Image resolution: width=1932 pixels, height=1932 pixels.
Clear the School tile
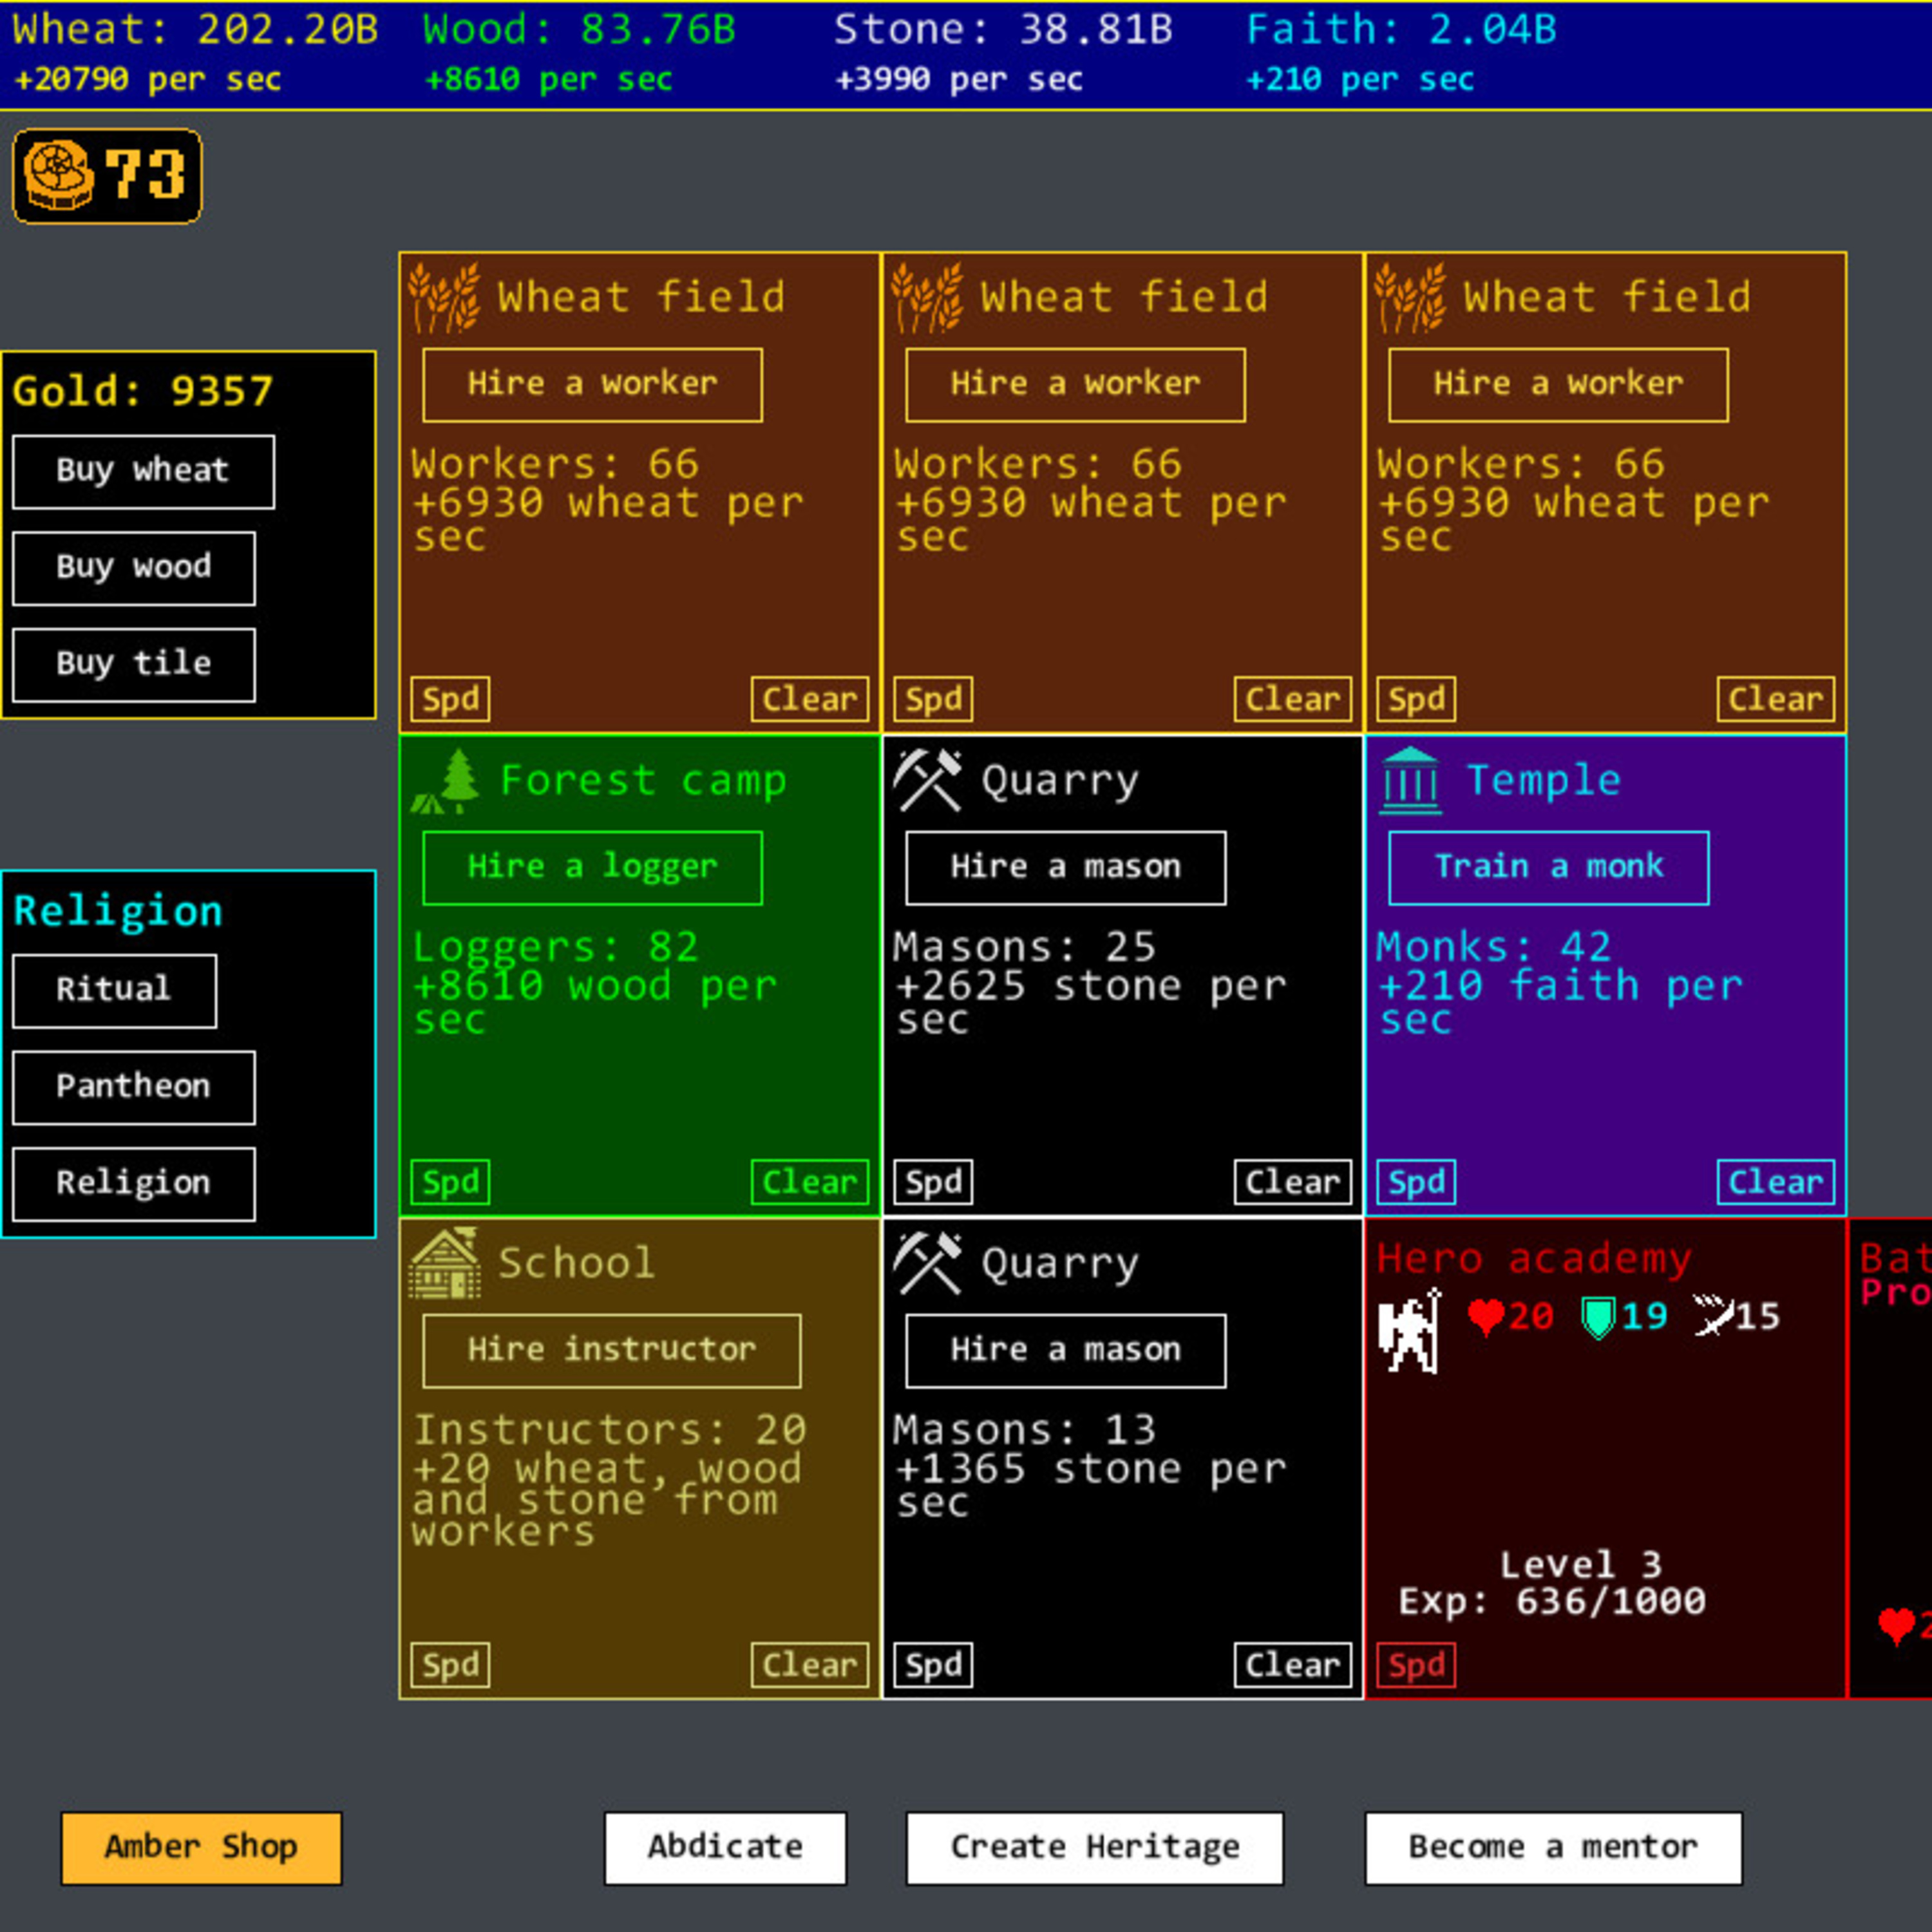pos(809,1665)
